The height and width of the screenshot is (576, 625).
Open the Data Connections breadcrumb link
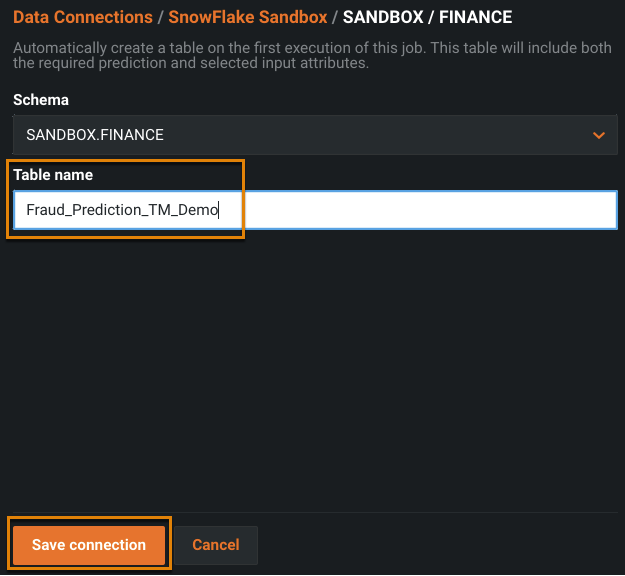point(82,17)
